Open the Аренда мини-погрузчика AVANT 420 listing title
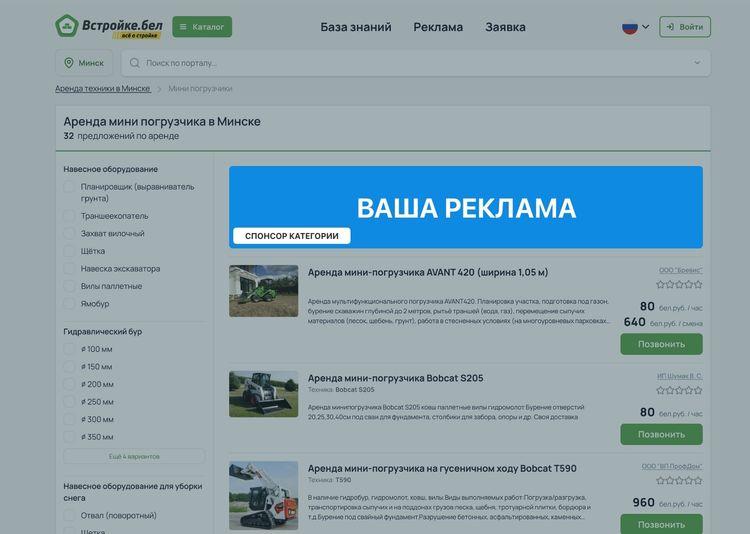The image size is (750, 534). tap(428, 272)
